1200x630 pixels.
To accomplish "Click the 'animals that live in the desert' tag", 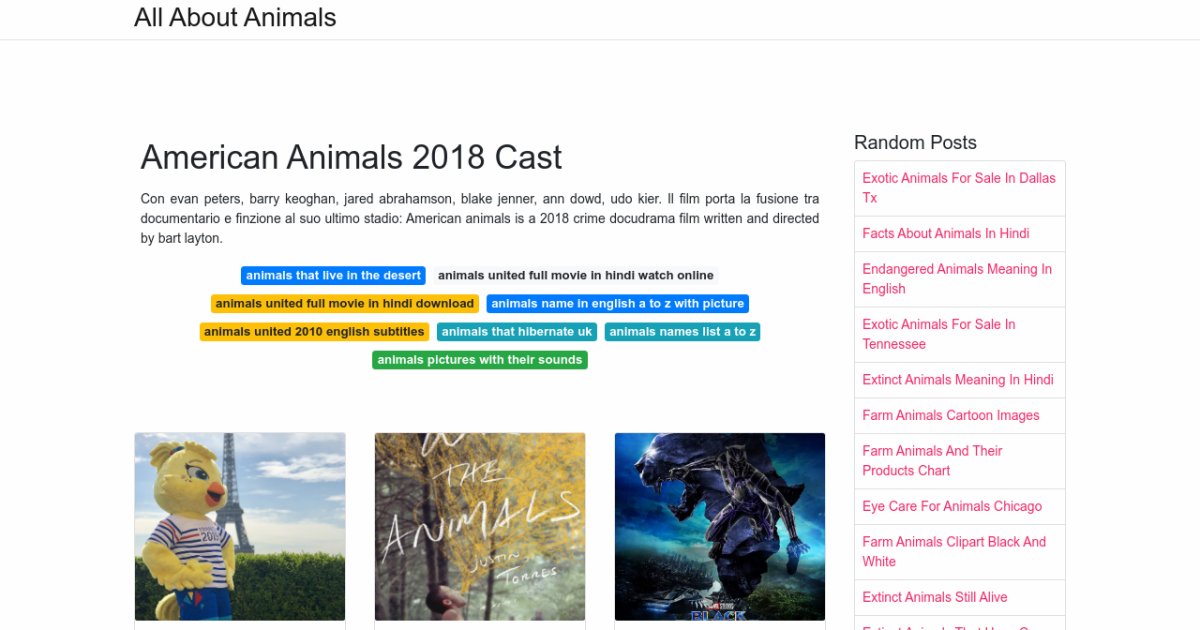I will [x=333, y=276].
